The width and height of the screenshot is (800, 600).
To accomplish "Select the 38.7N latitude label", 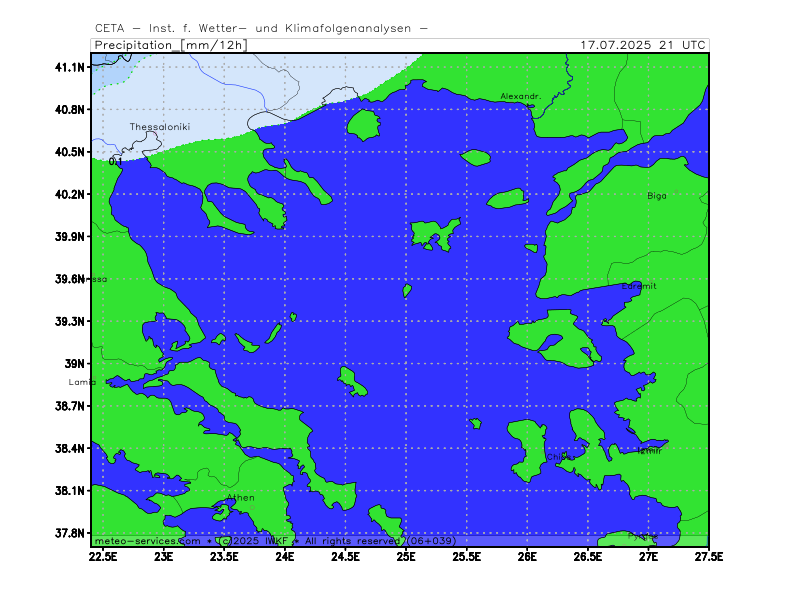I will click(x=70, y=406).
